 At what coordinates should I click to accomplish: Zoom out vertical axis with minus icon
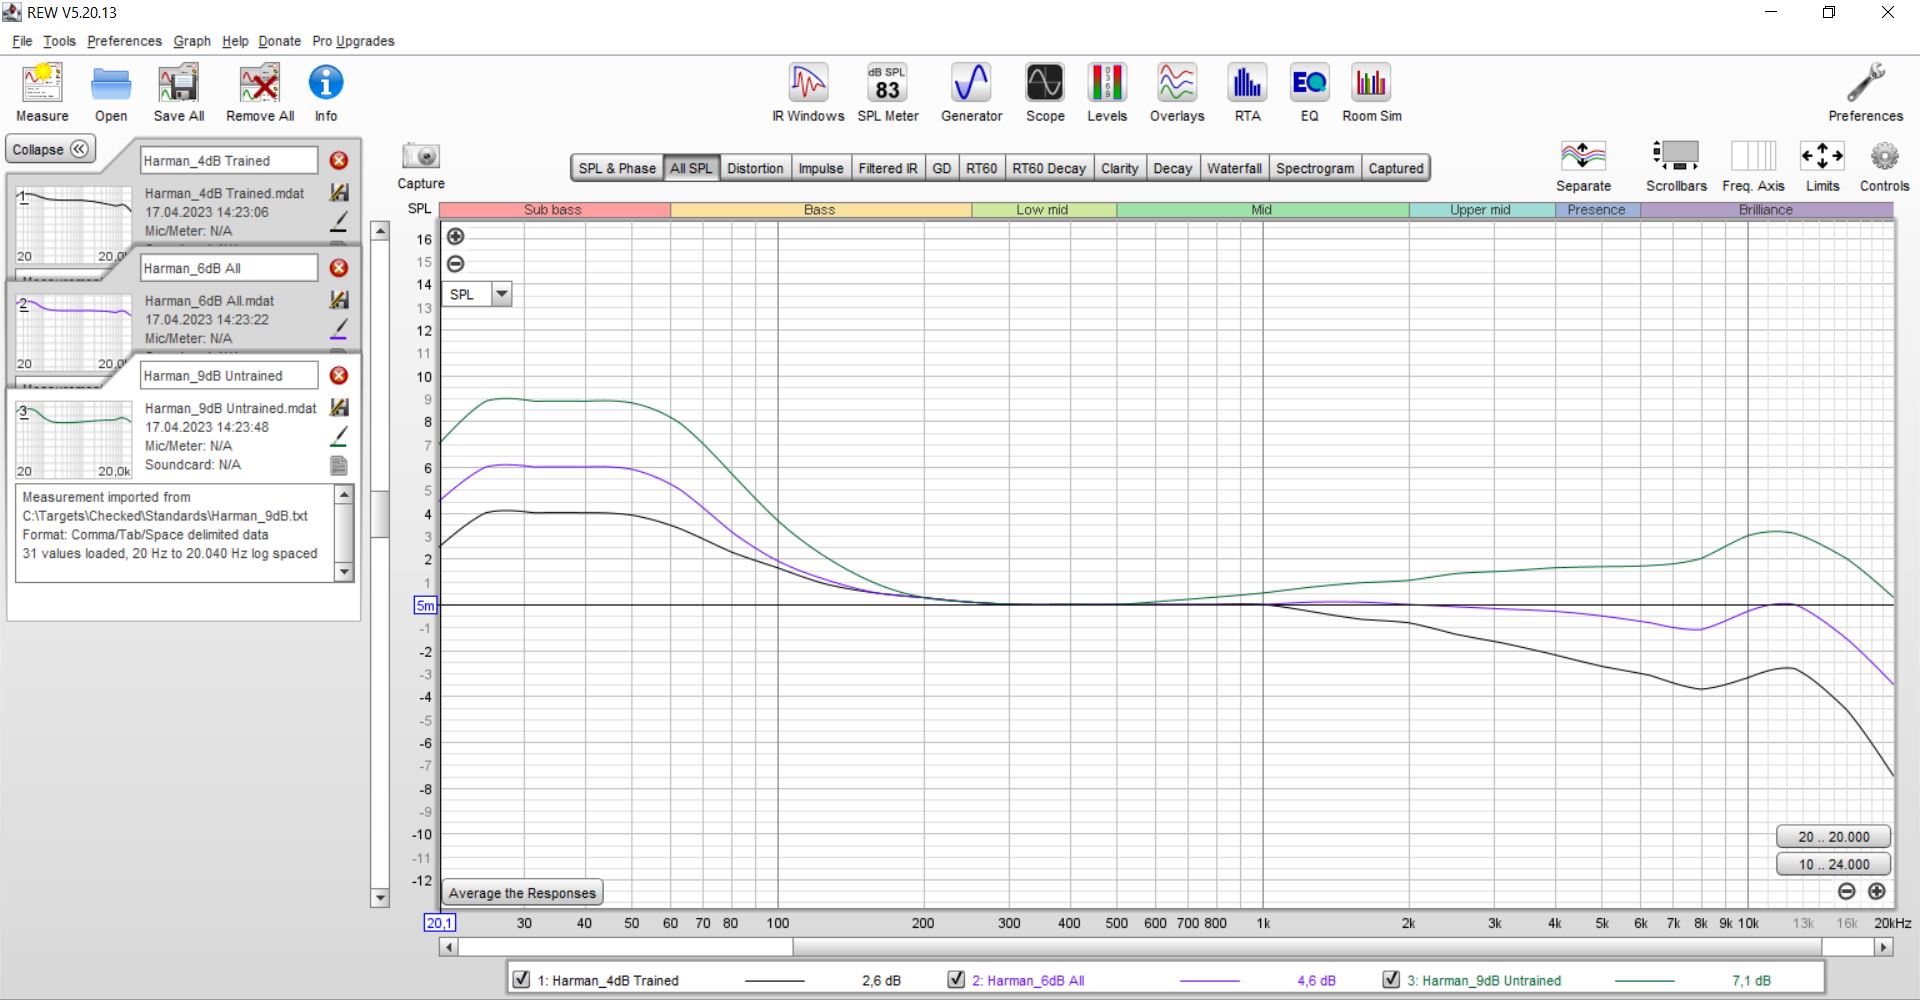(x=455, y=264)
